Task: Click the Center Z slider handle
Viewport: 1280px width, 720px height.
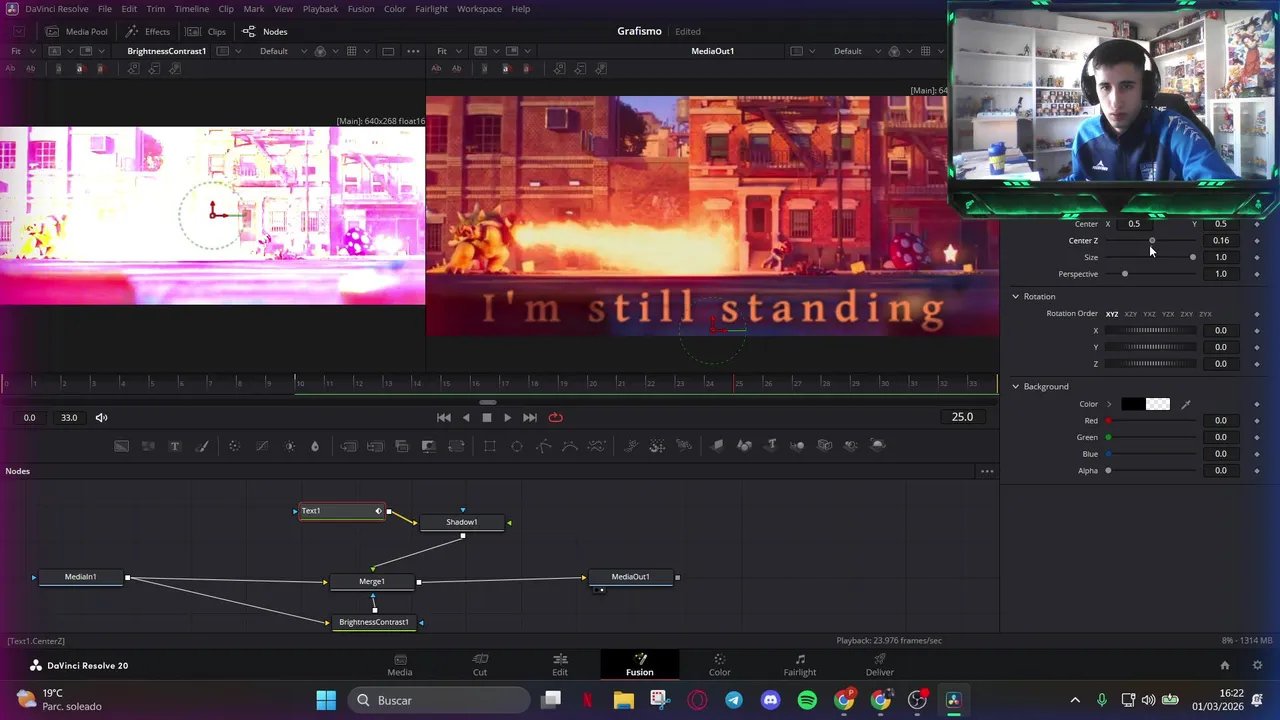Action: pyautogui.click(x=1152, y=241)
